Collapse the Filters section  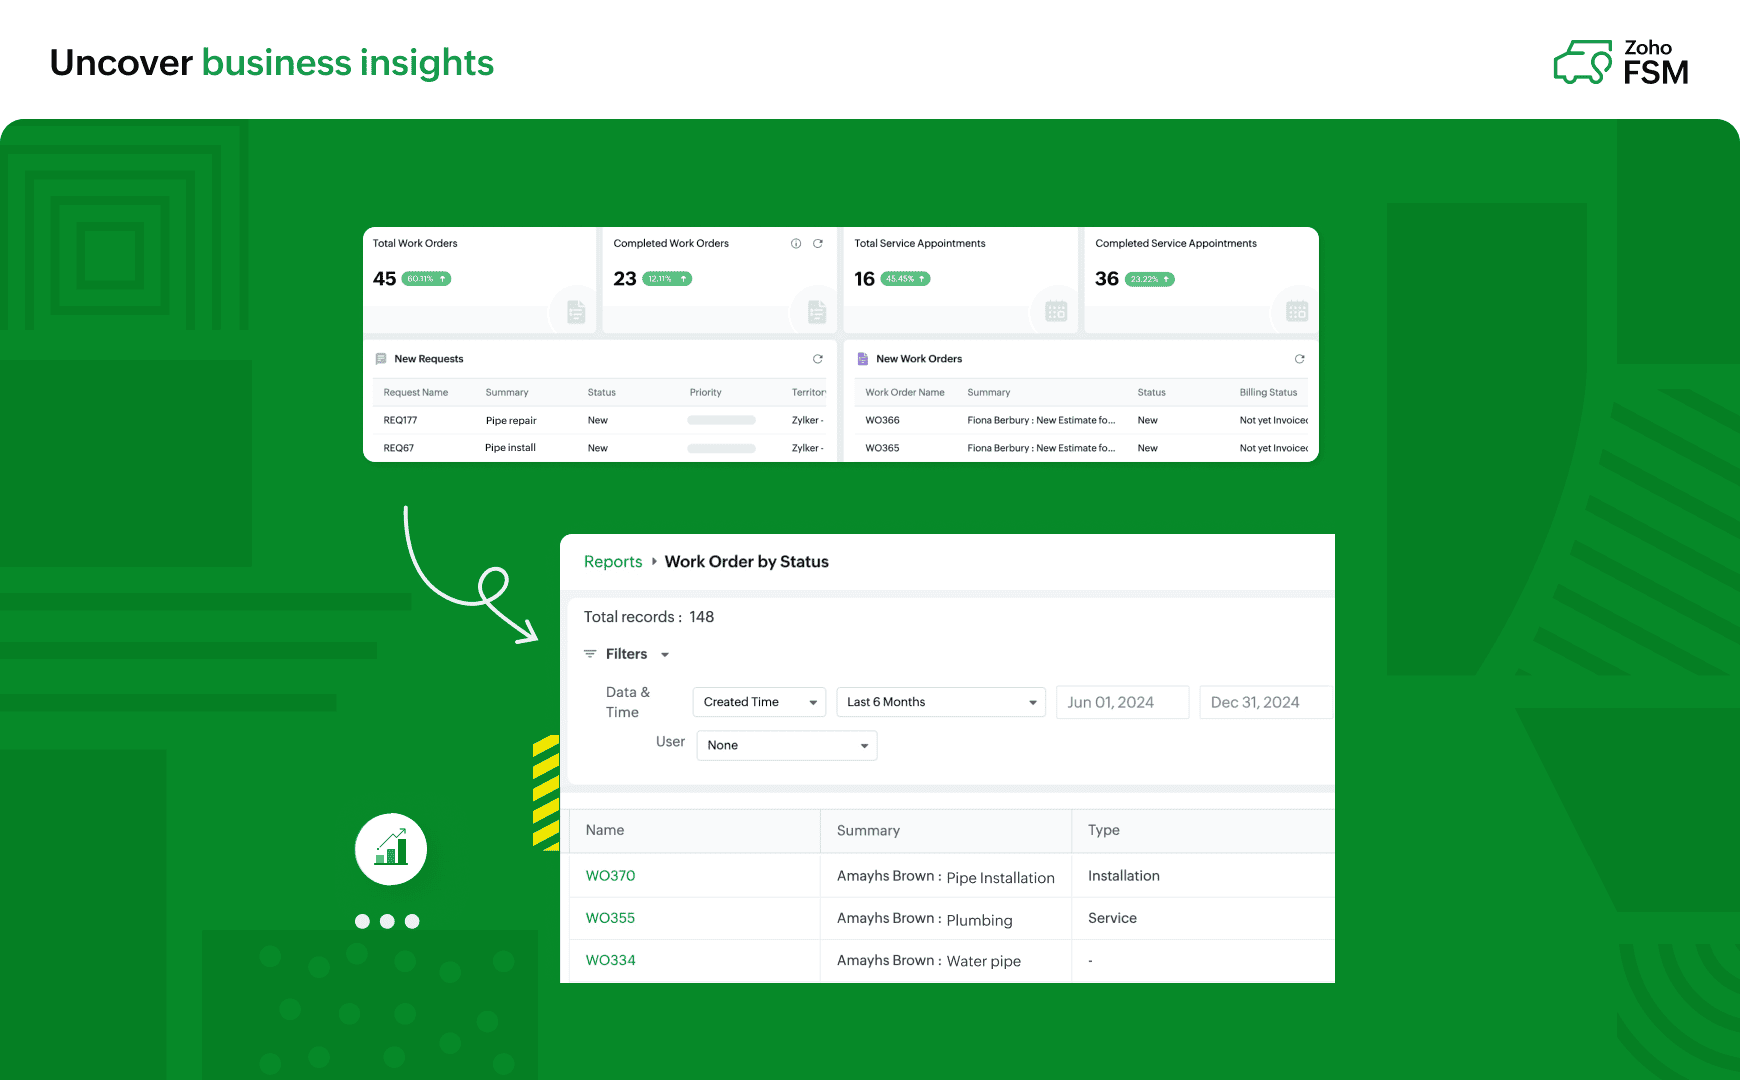coord(664,654)
